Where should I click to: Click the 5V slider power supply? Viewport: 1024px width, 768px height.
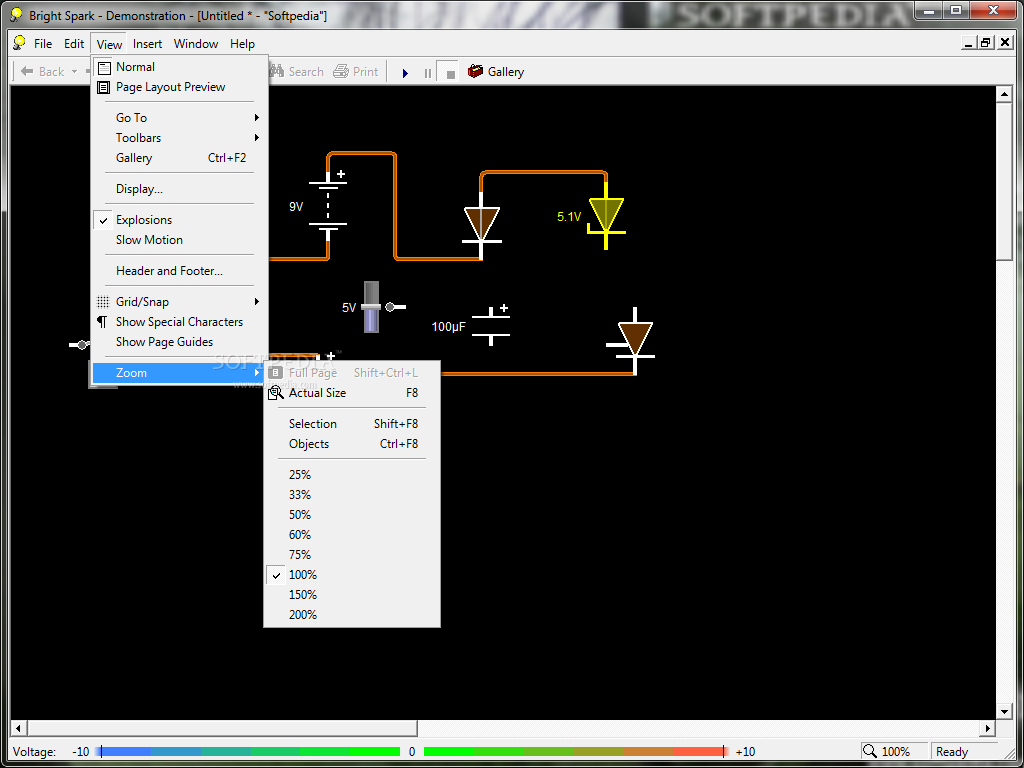coord(371,307)
